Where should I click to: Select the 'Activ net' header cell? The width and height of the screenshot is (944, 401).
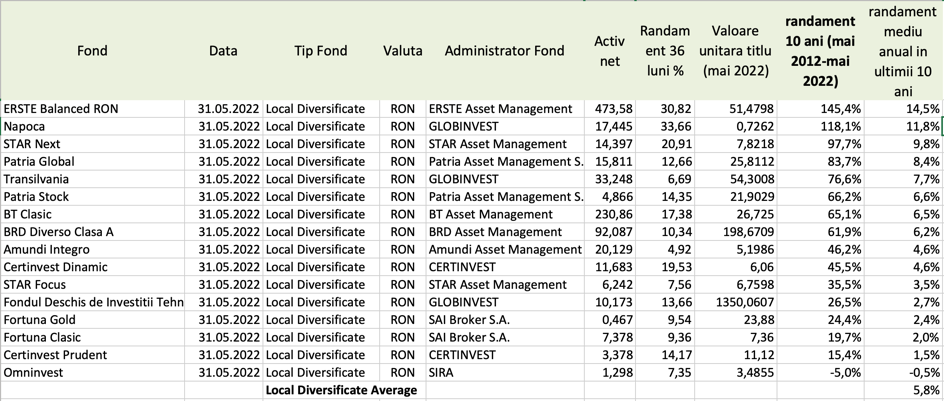609,51
